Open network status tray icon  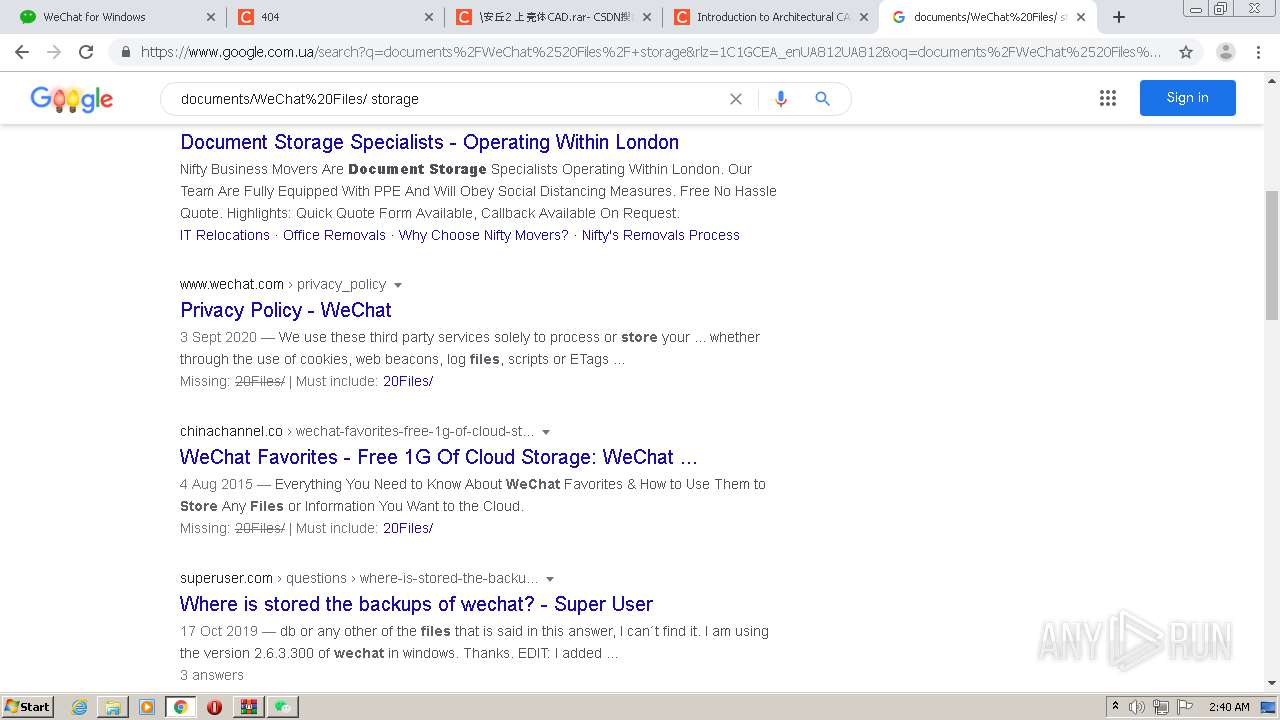1161,707
